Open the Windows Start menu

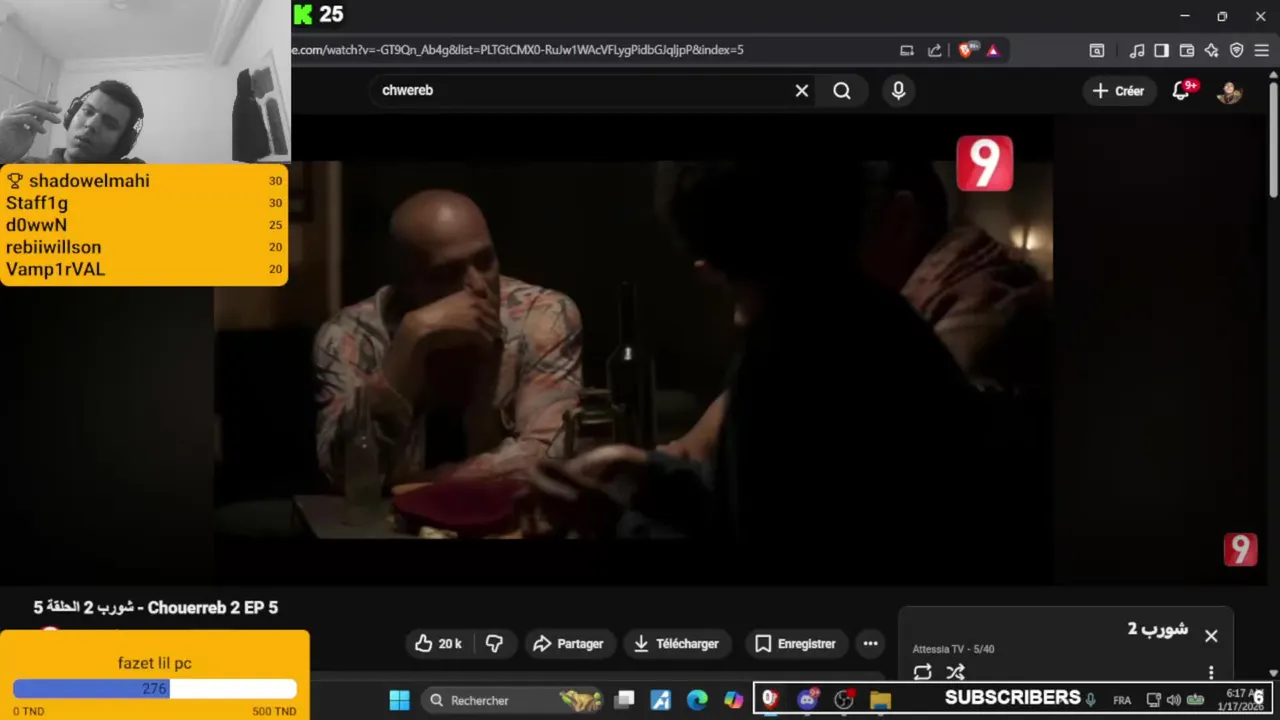[399, 700]
